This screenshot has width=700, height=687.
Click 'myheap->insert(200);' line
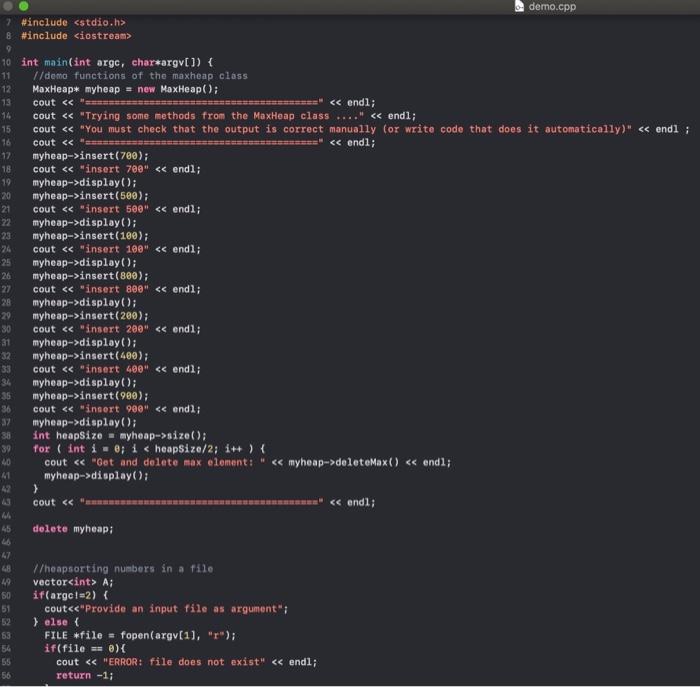pyautogui.click(x=90, y=316)
